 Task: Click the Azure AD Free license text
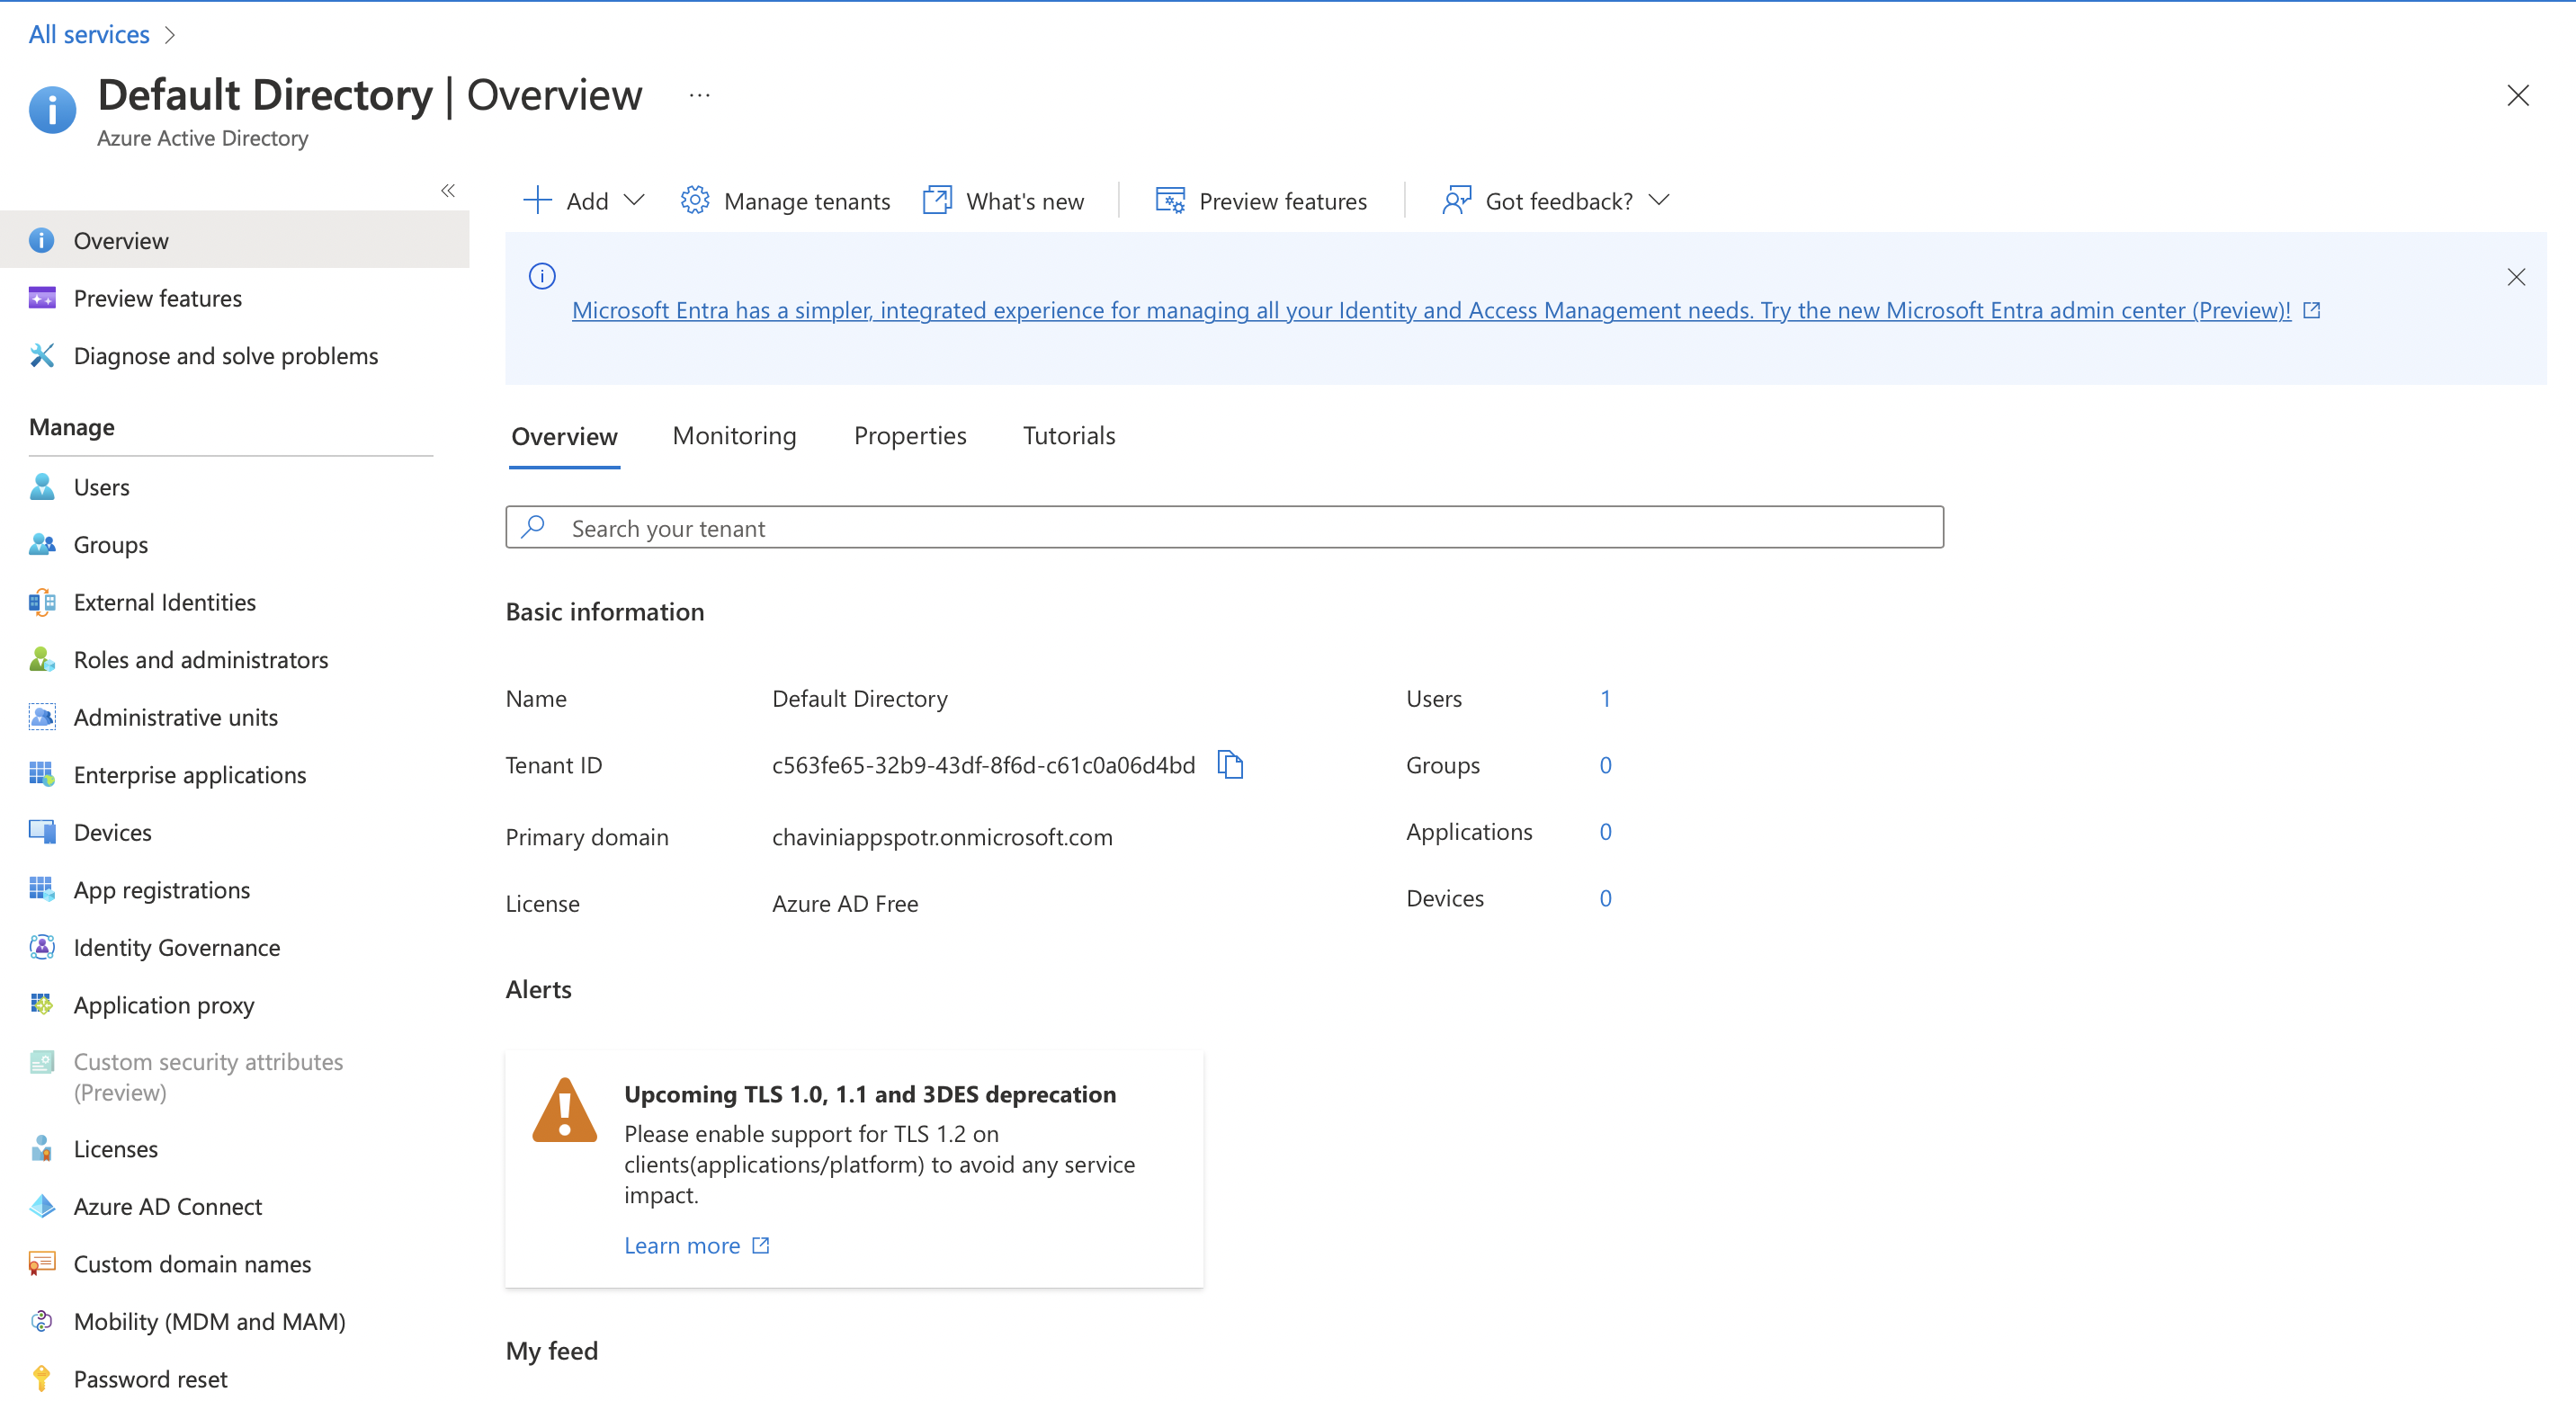845,904
